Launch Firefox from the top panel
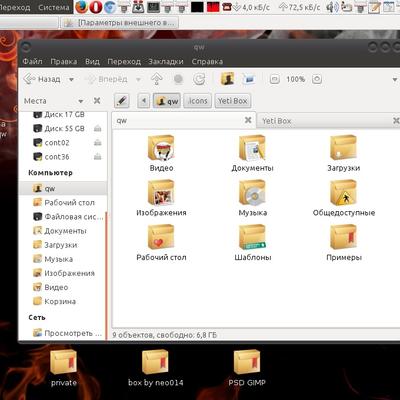Screen dimensions: 400x400 81,7
